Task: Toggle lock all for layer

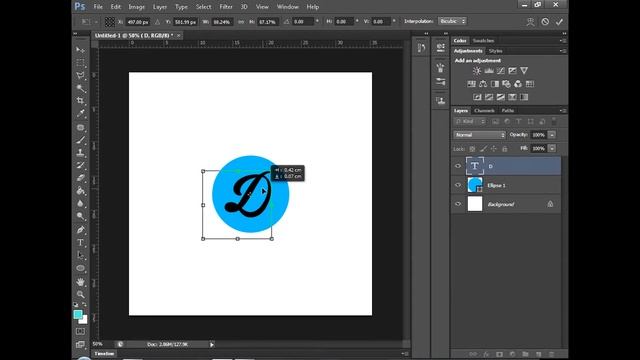Action: point(505,149)
